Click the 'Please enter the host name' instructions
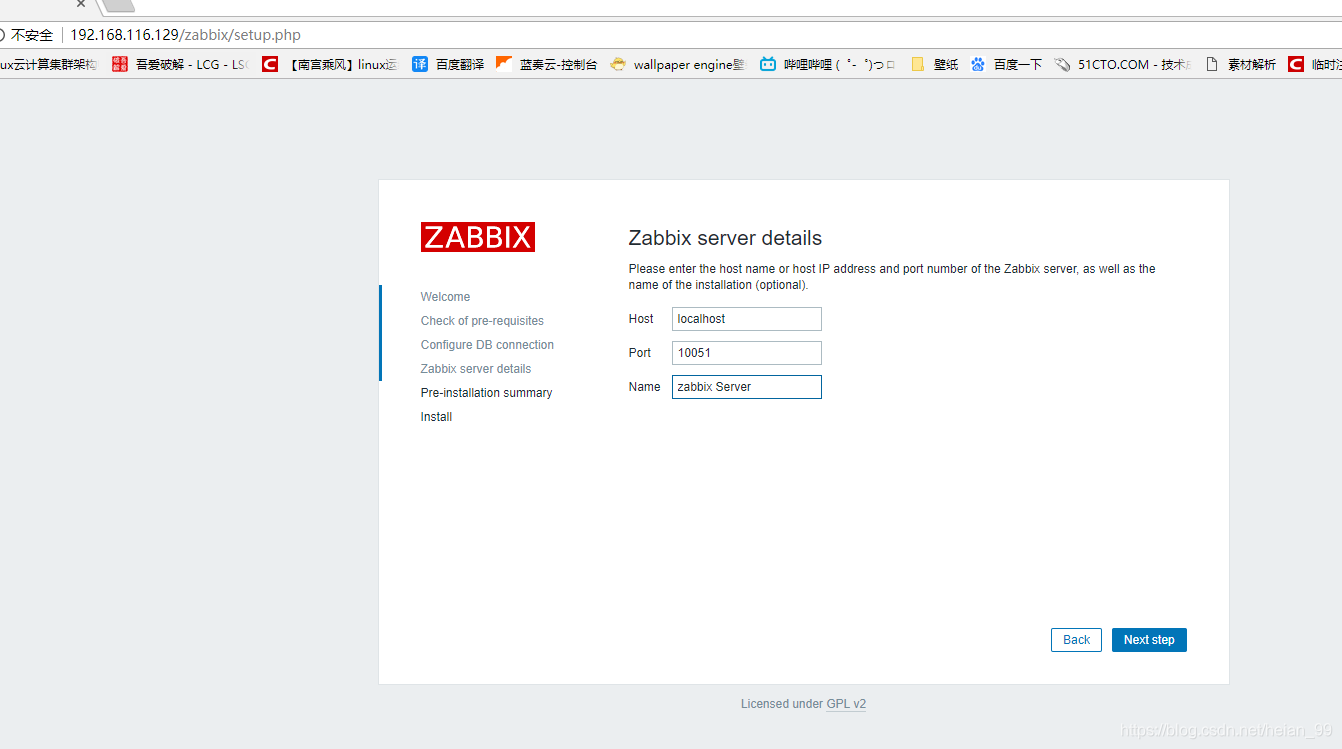This screenshot has height=749, width=1342. pyautogui.click(x=892, y=277)
